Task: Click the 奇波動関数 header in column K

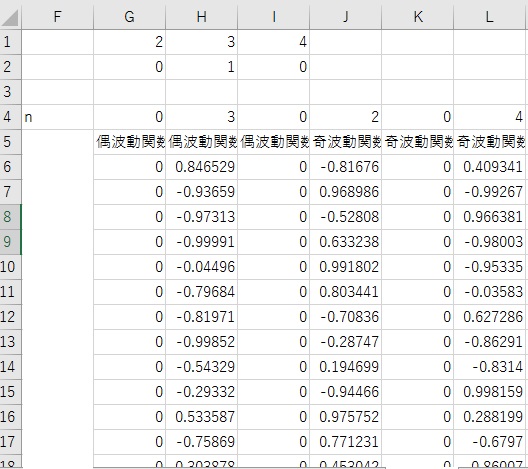Action: [418, 142]
